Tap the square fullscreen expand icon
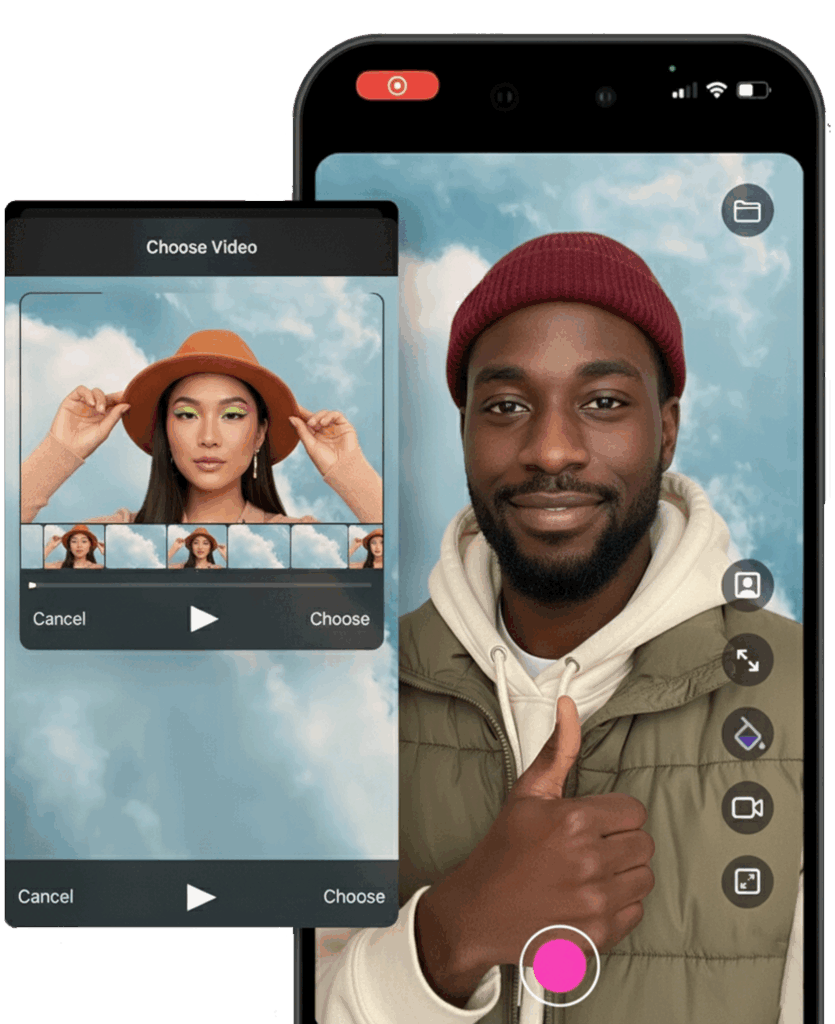This screenshot has width=835, height=1024. [x=747, y=882]
